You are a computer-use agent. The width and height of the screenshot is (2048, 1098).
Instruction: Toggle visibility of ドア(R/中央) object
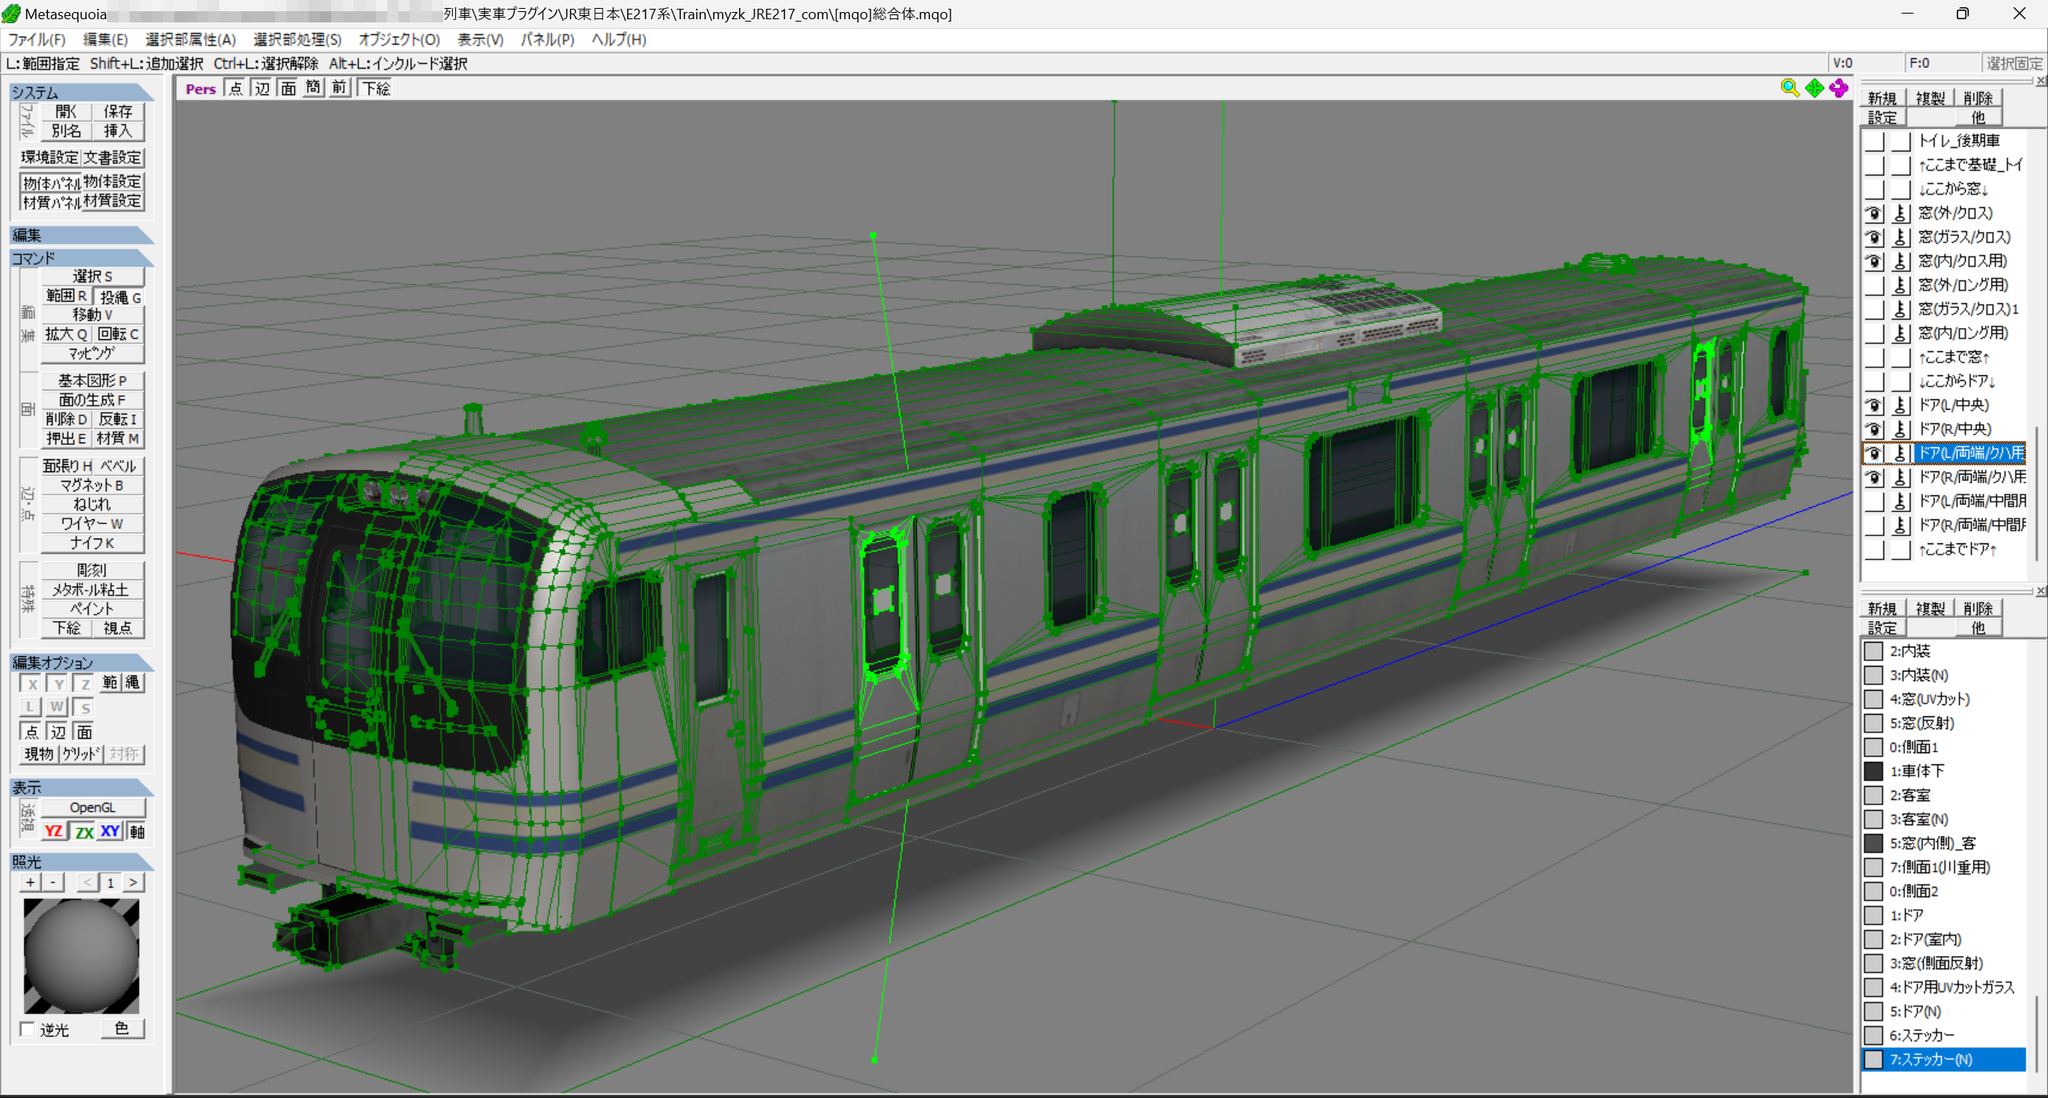coord(1874,429)
